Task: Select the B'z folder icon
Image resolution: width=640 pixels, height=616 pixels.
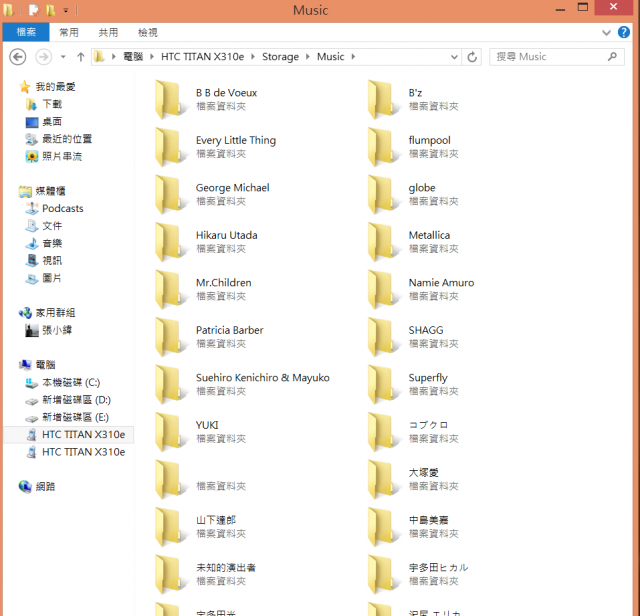Action: (382, 100)
